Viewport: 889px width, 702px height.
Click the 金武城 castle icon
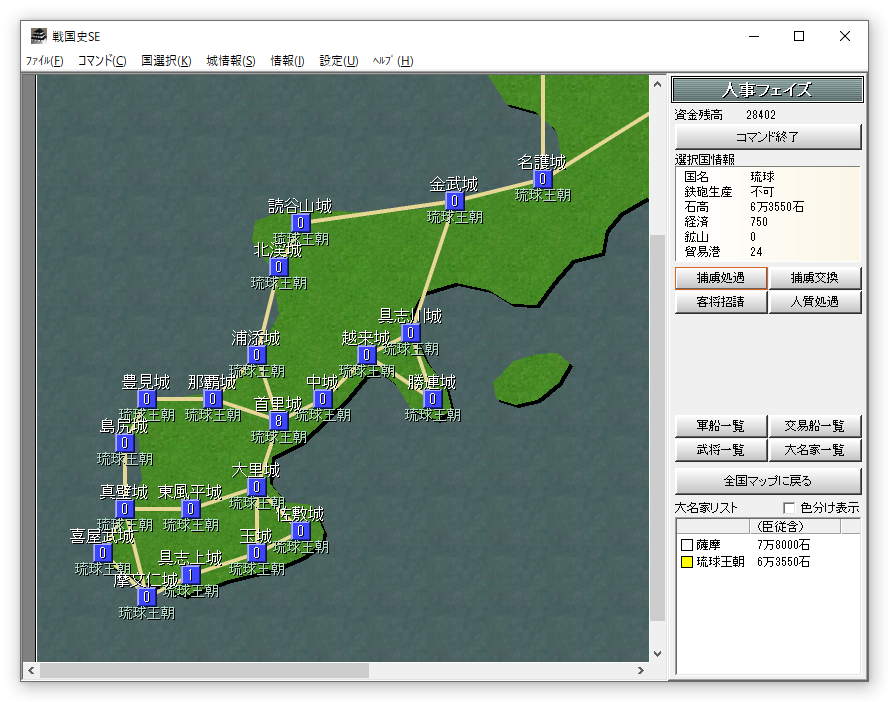pyautogui.click(x=455, y=201)
